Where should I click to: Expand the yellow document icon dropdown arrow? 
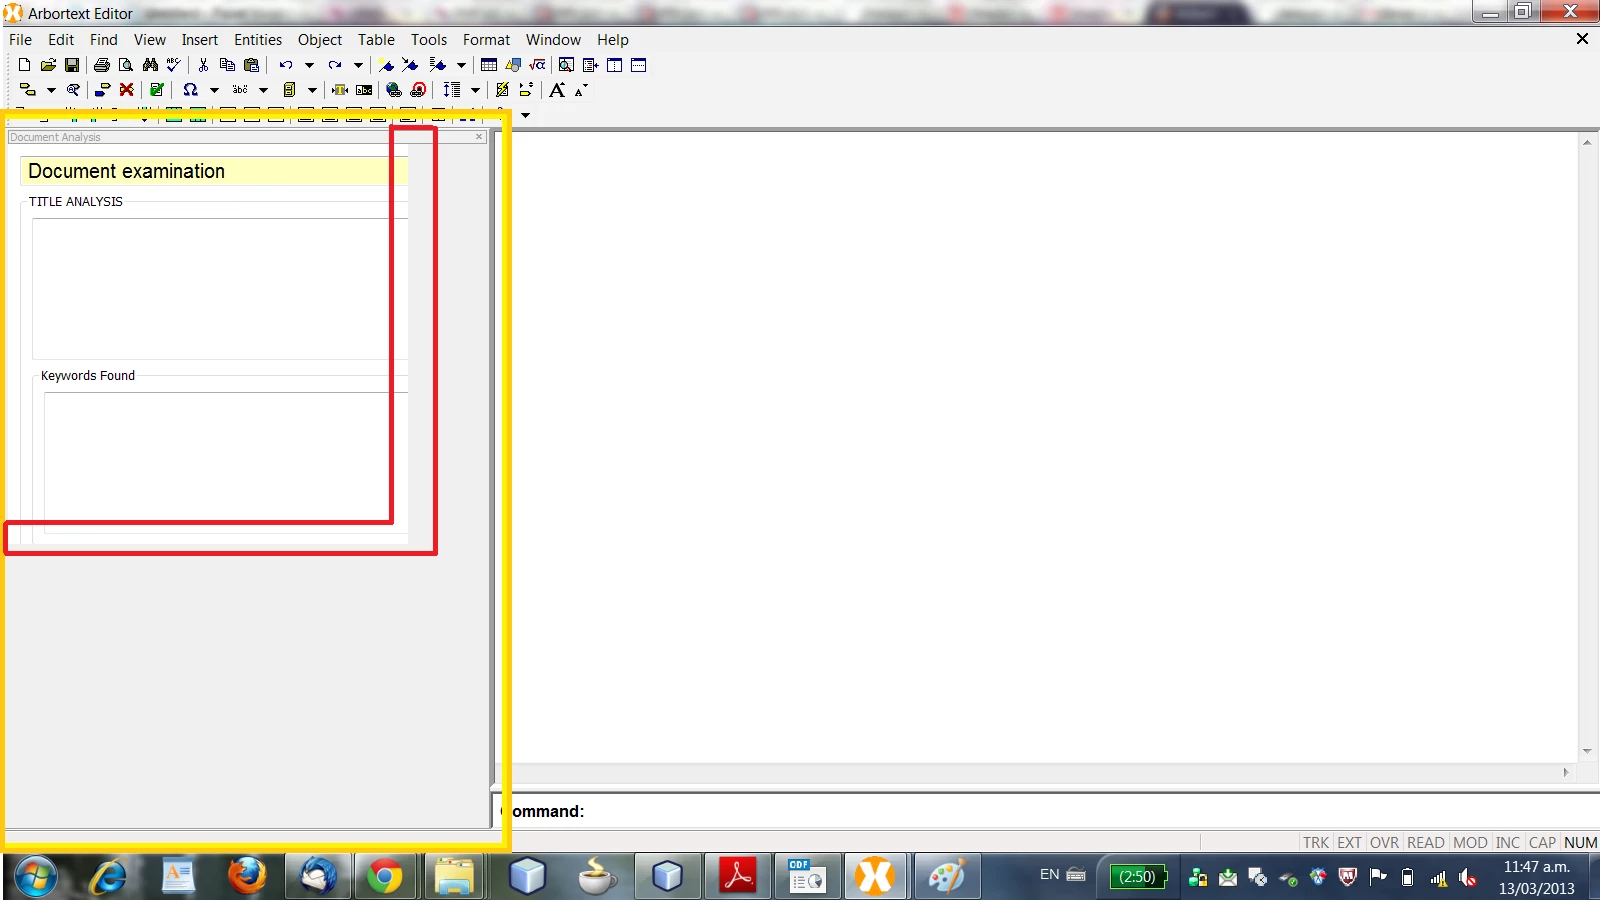[312, 90]
